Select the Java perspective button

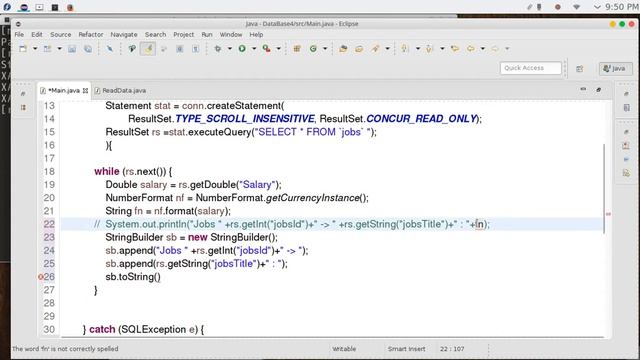point(616,68)
